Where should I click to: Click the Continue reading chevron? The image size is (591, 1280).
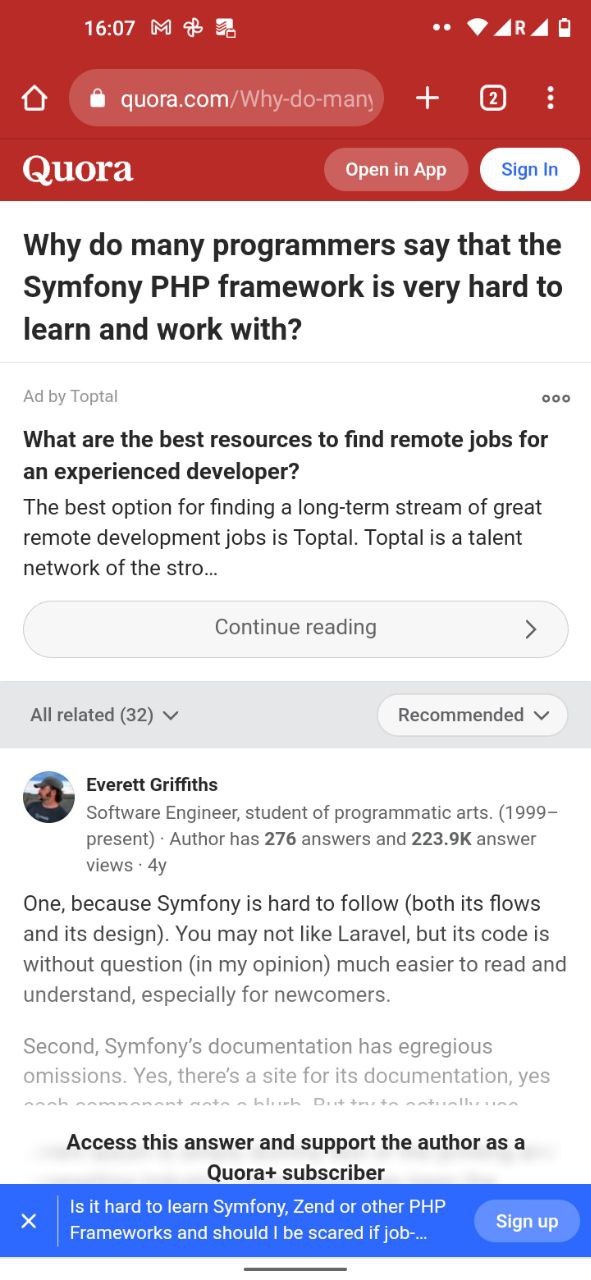click(531, 629)
